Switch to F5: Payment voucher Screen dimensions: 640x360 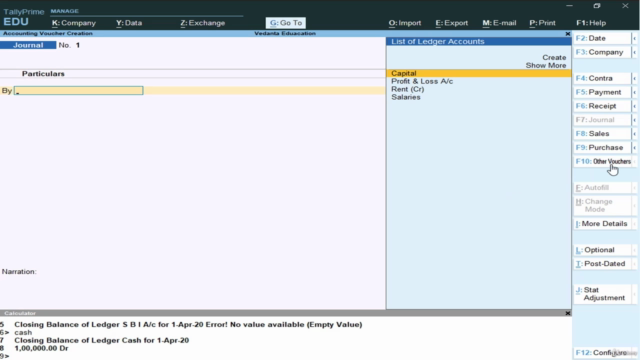coord(602,92)
